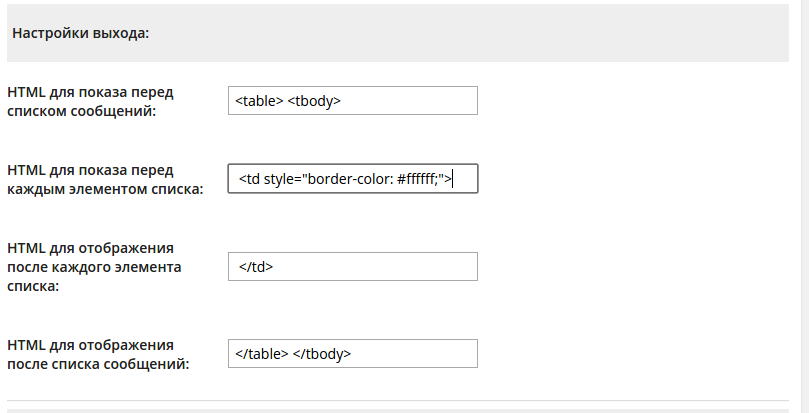Click the "перед каждым элементом списка" label
Image resolution: width=809 pixels, height=413 pixels.
[104, 179]
